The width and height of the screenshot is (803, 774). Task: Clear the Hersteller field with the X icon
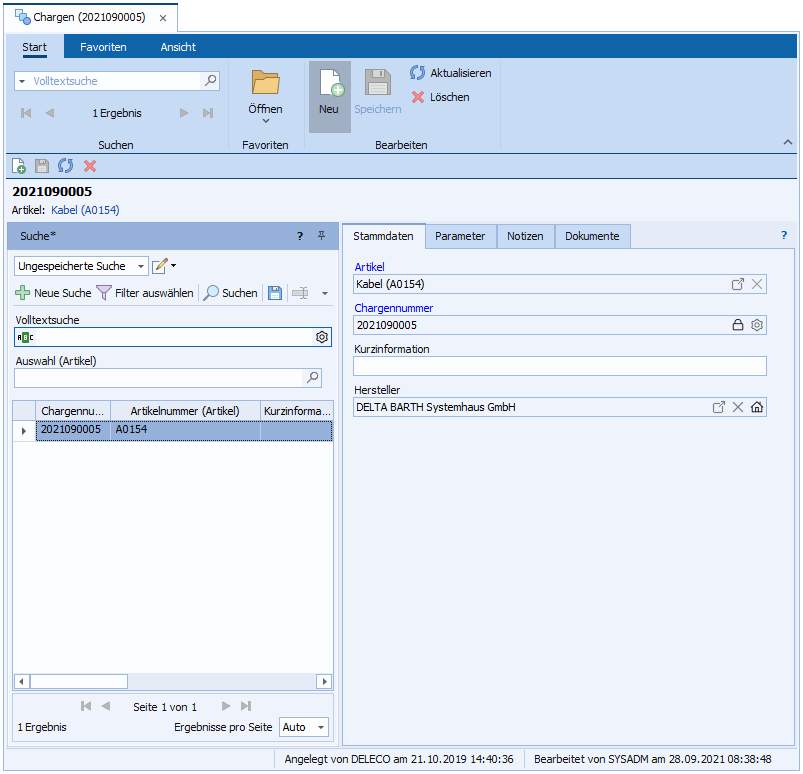738,407
